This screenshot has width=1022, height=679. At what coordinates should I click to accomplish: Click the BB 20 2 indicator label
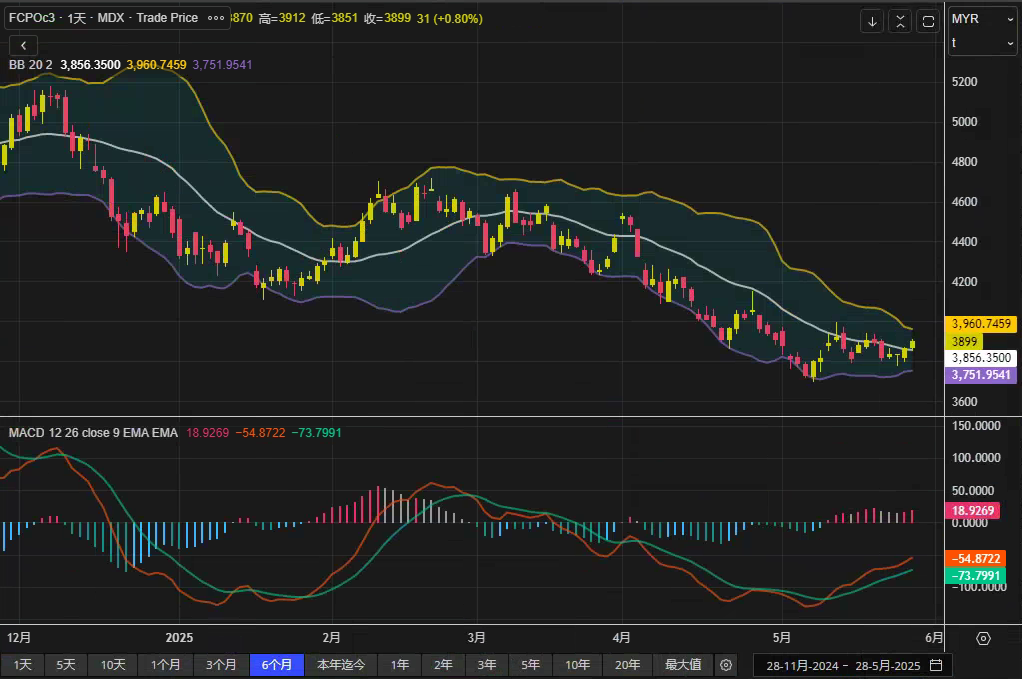click(x=31, y=65)
